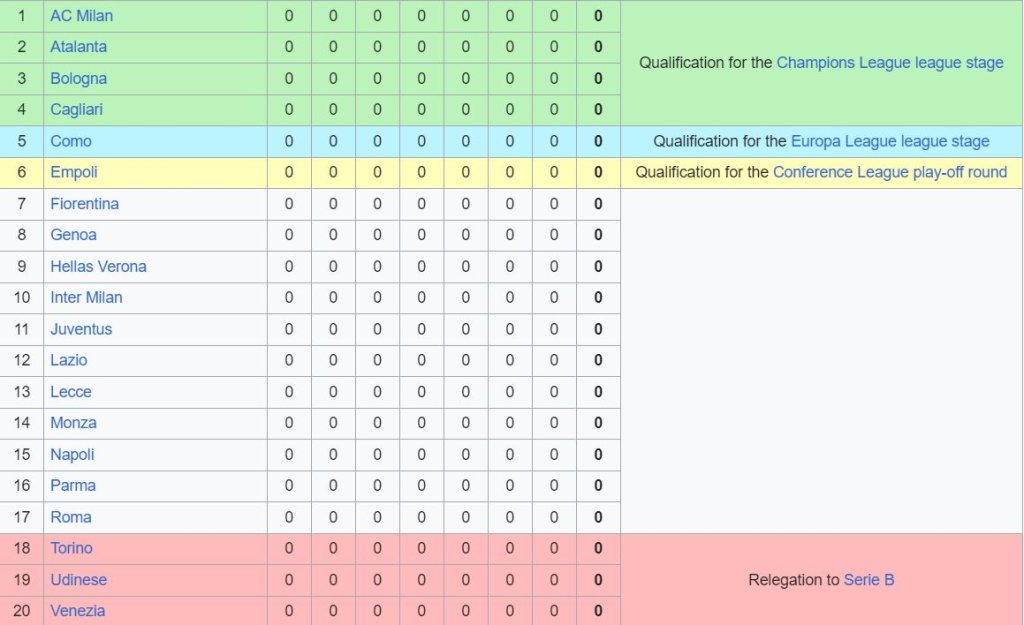Select the Cagliari link in the table

point(76,110)
